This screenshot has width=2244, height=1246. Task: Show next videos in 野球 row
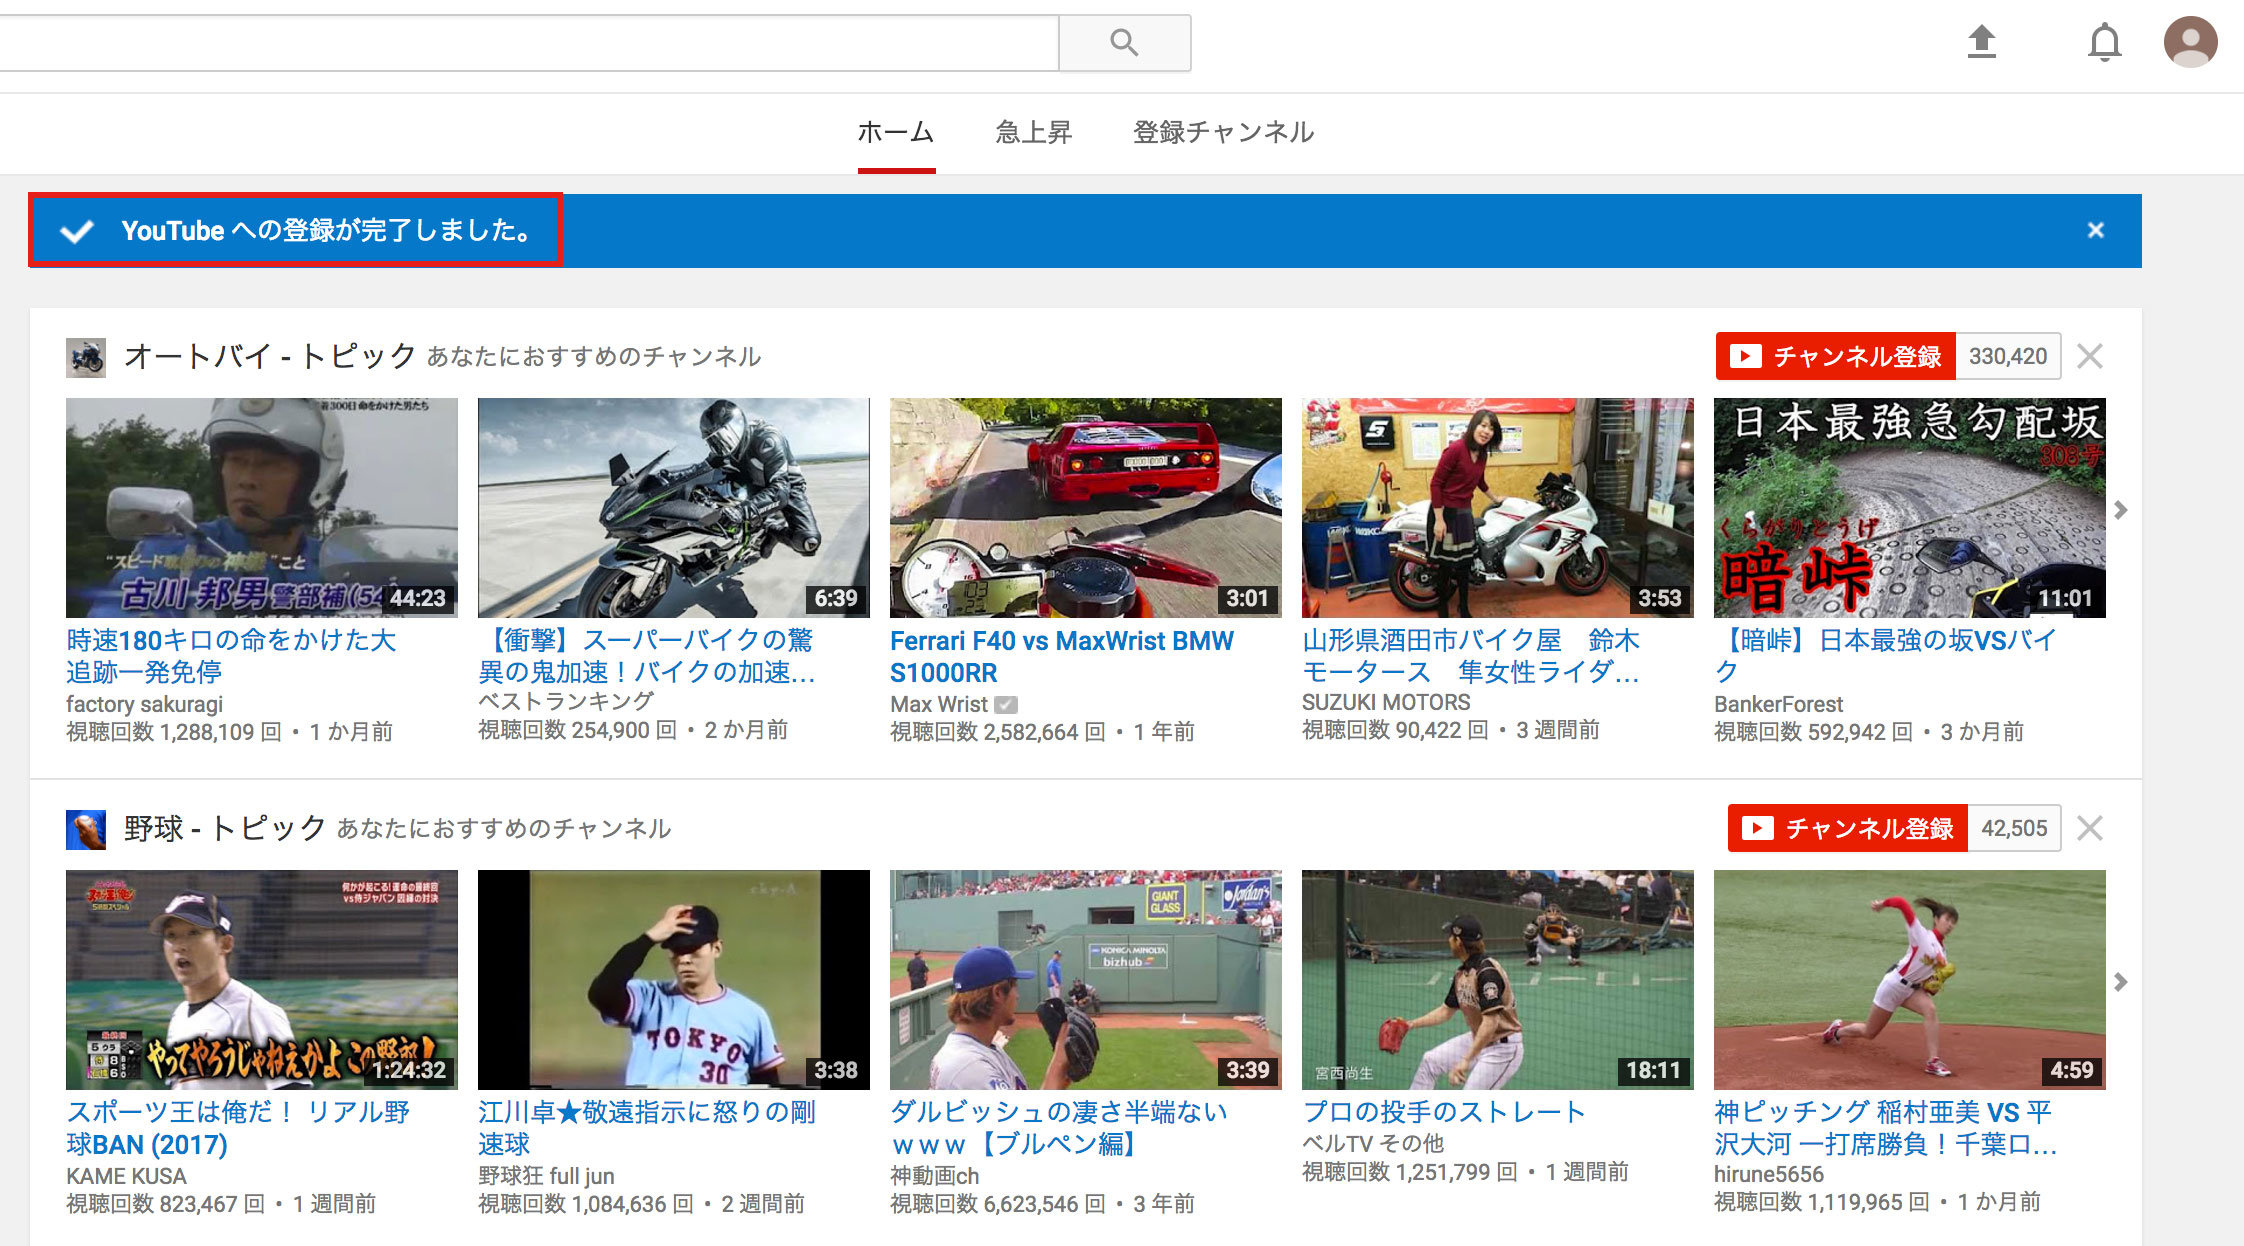tap(2120, 982)
